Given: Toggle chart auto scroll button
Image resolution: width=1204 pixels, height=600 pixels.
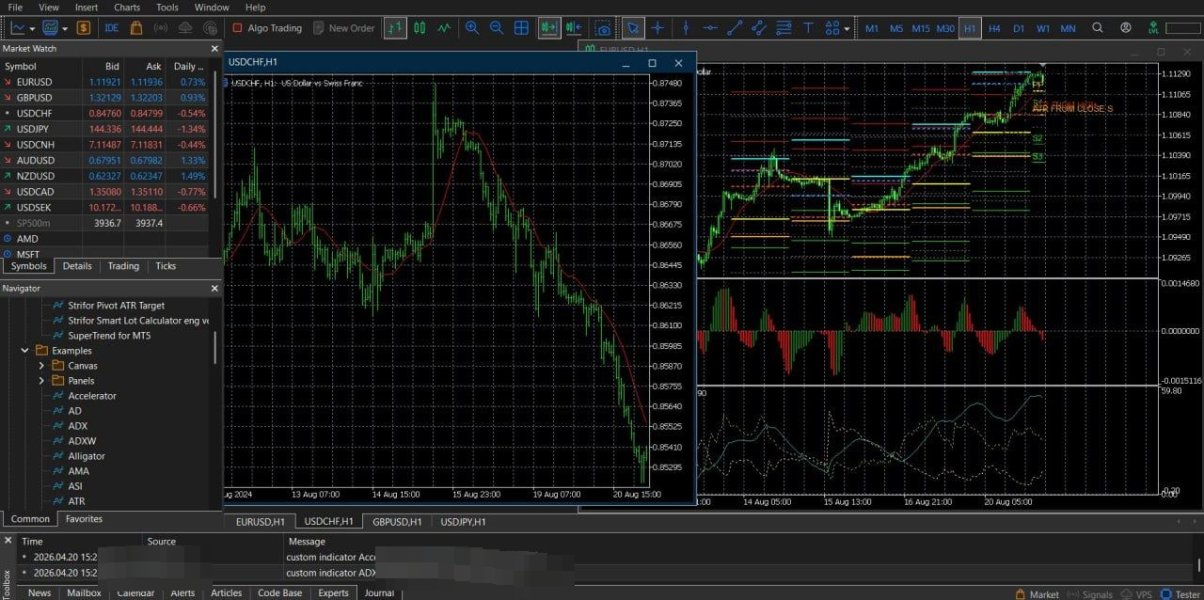Looking at the screenshot, I should coord(548,28).
